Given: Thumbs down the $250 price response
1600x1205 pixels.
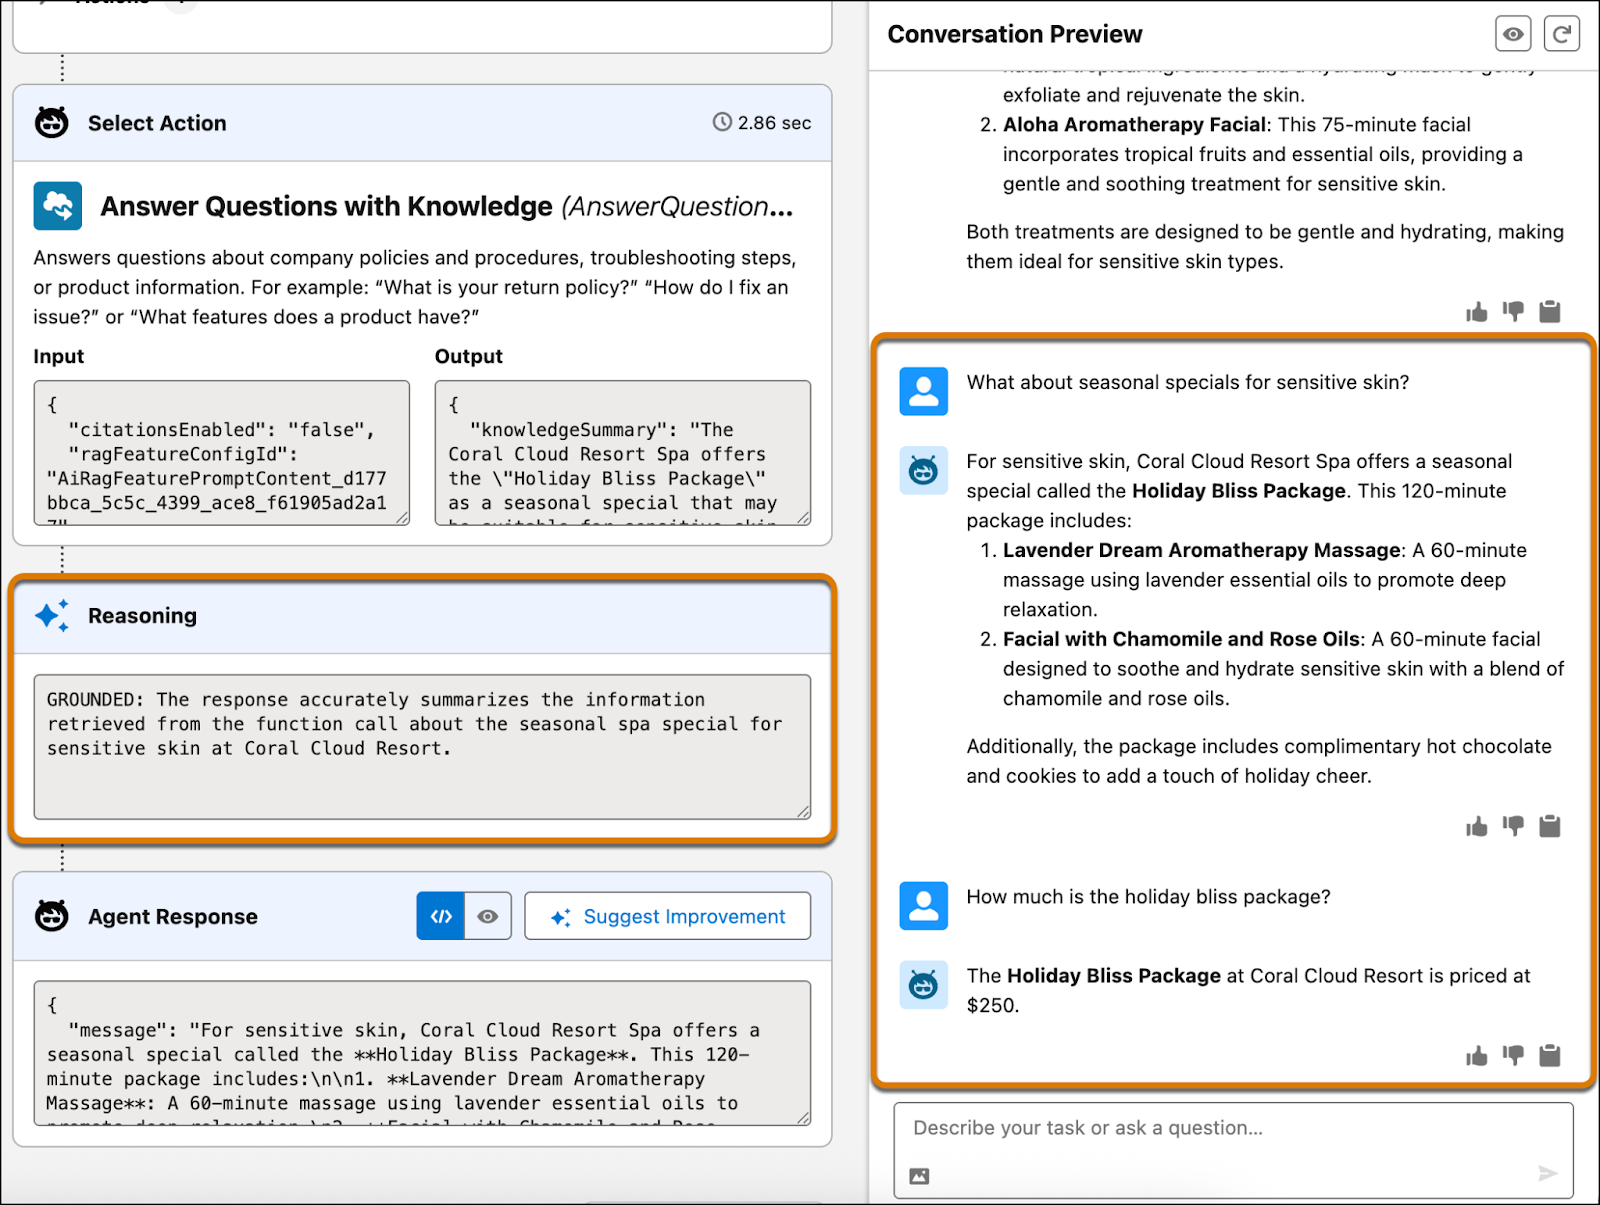Looking at the screenshot, I should [1513, 1056].
